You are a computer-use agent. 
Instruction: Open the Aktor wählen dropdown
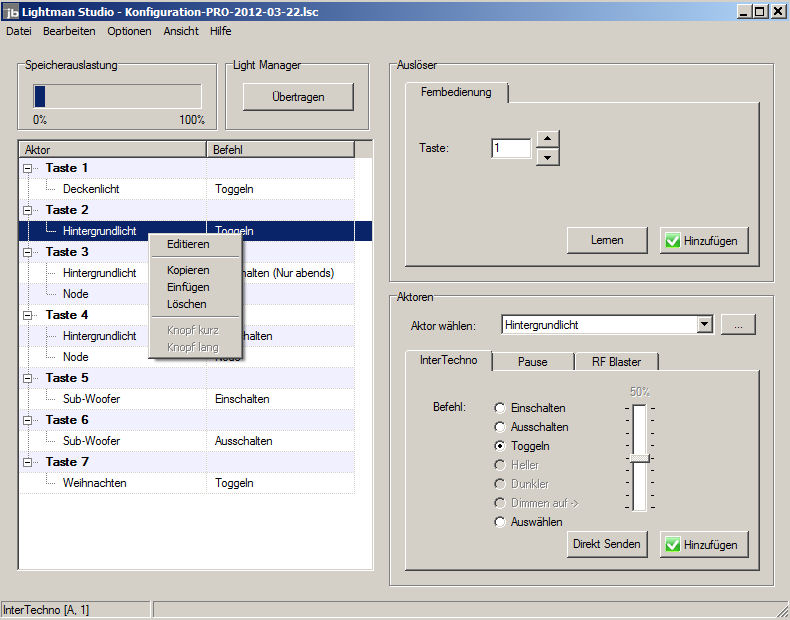point(704,325)
